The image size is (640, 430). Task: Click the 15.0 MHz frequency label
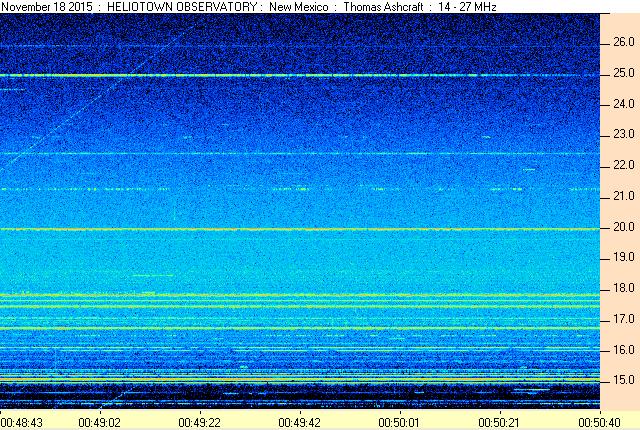624,380
